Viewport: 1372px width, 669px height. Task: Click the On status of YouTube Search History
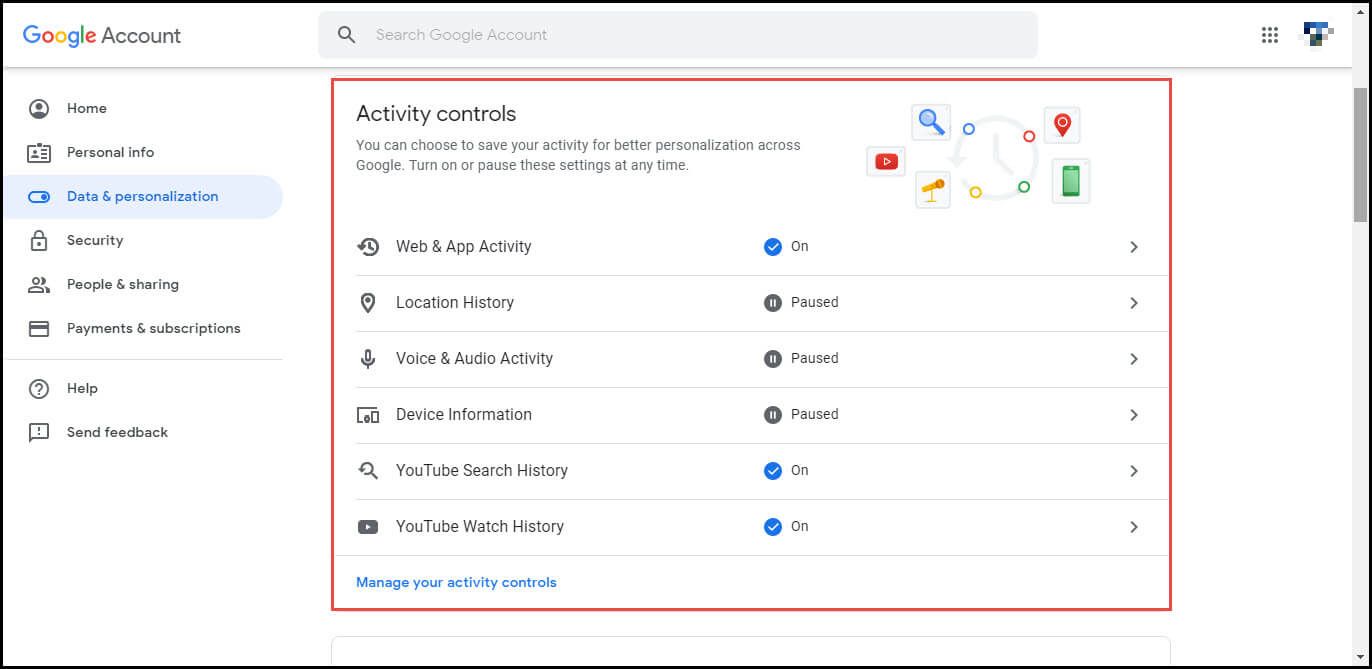(x=800, y=470)
